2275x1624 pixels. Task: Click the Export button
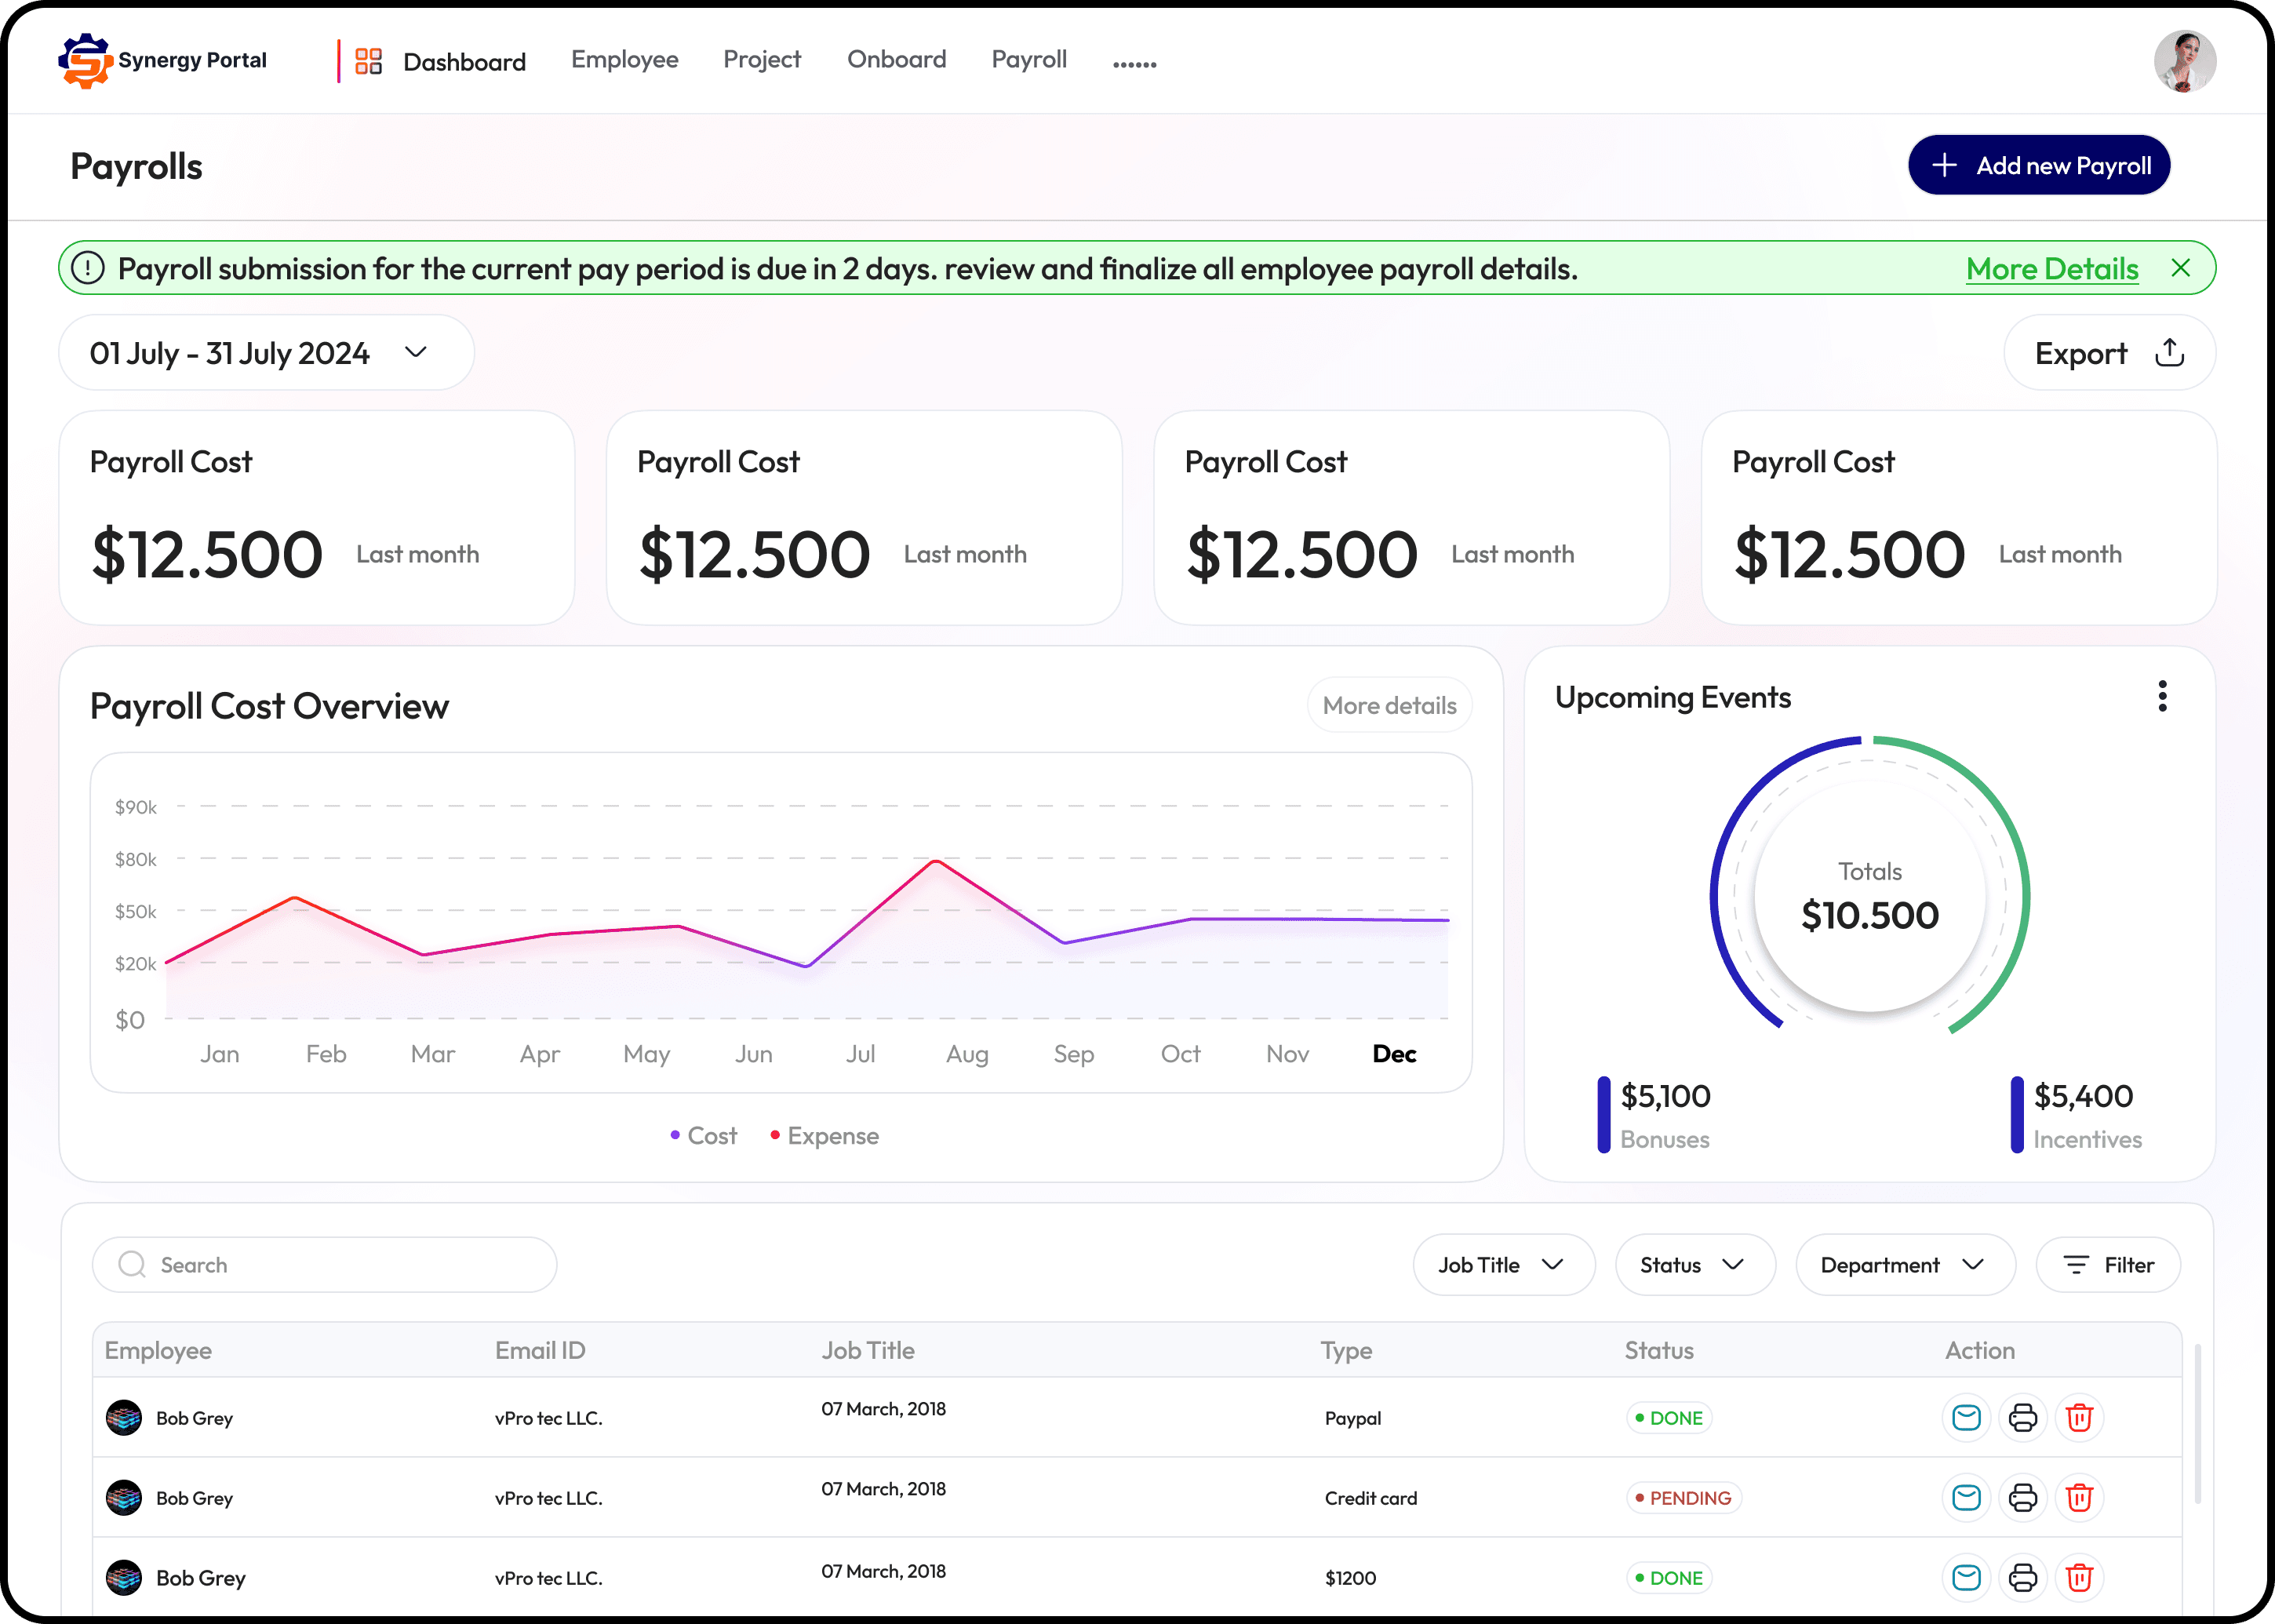(2108, 353)
